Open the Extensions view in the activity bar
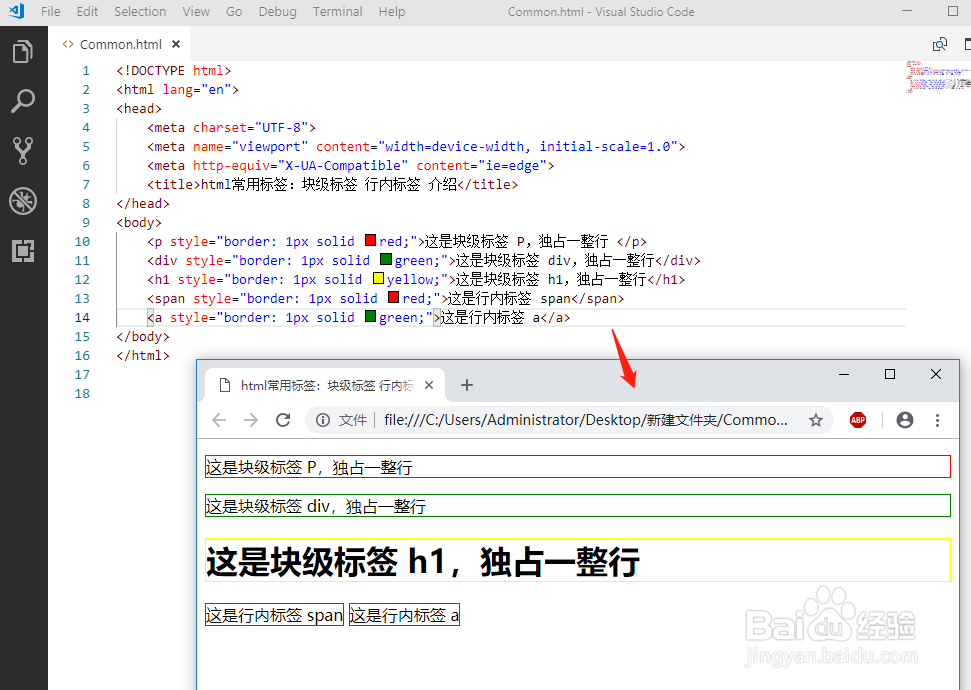Viewport: 971px width, 690px height. click(22, 243)
